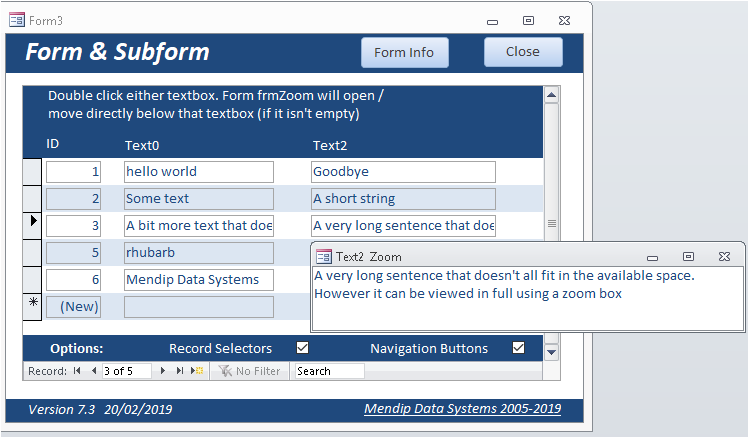Toggle the Record Selectors checkbox

pos(303,348)
